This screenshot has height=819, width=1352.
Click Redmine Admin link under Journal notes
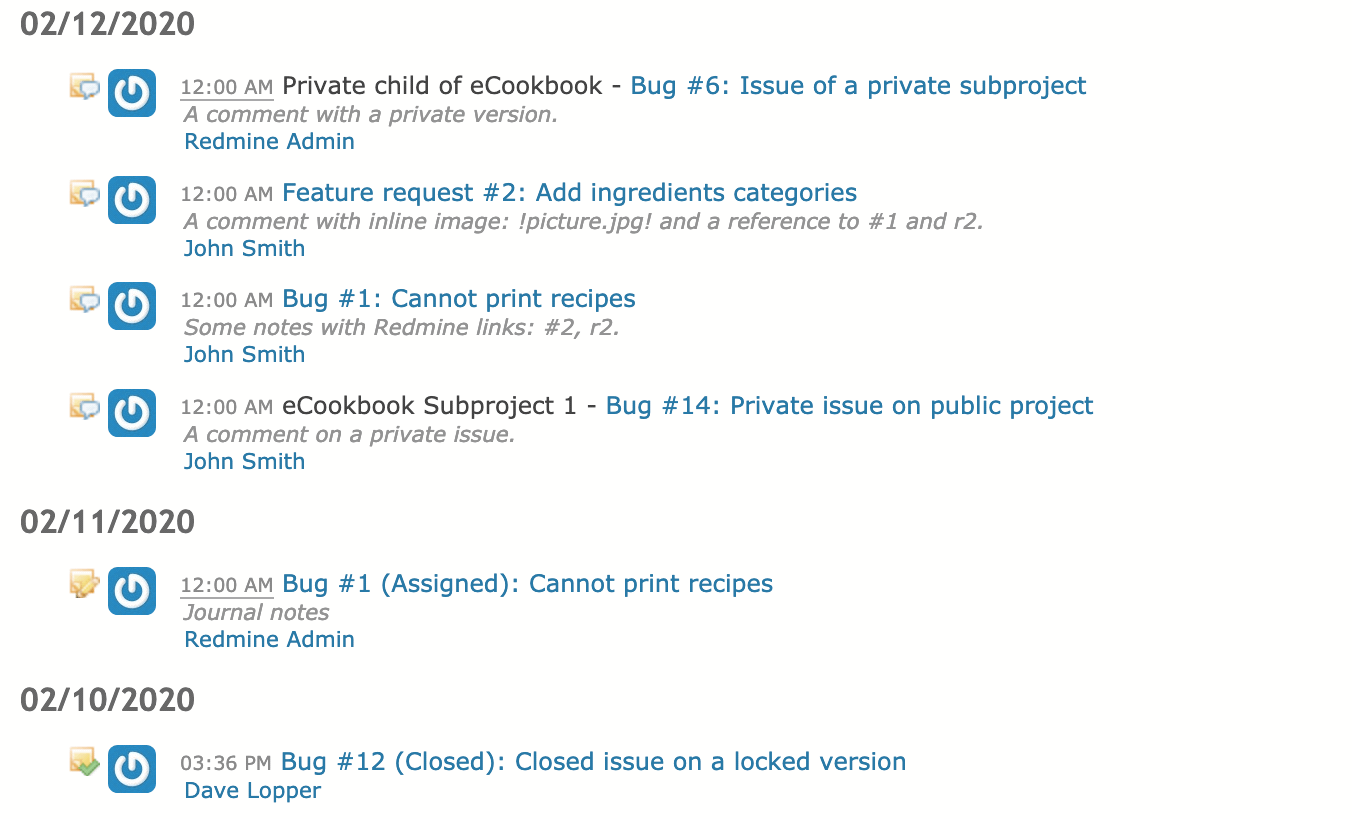coord(270,640)
